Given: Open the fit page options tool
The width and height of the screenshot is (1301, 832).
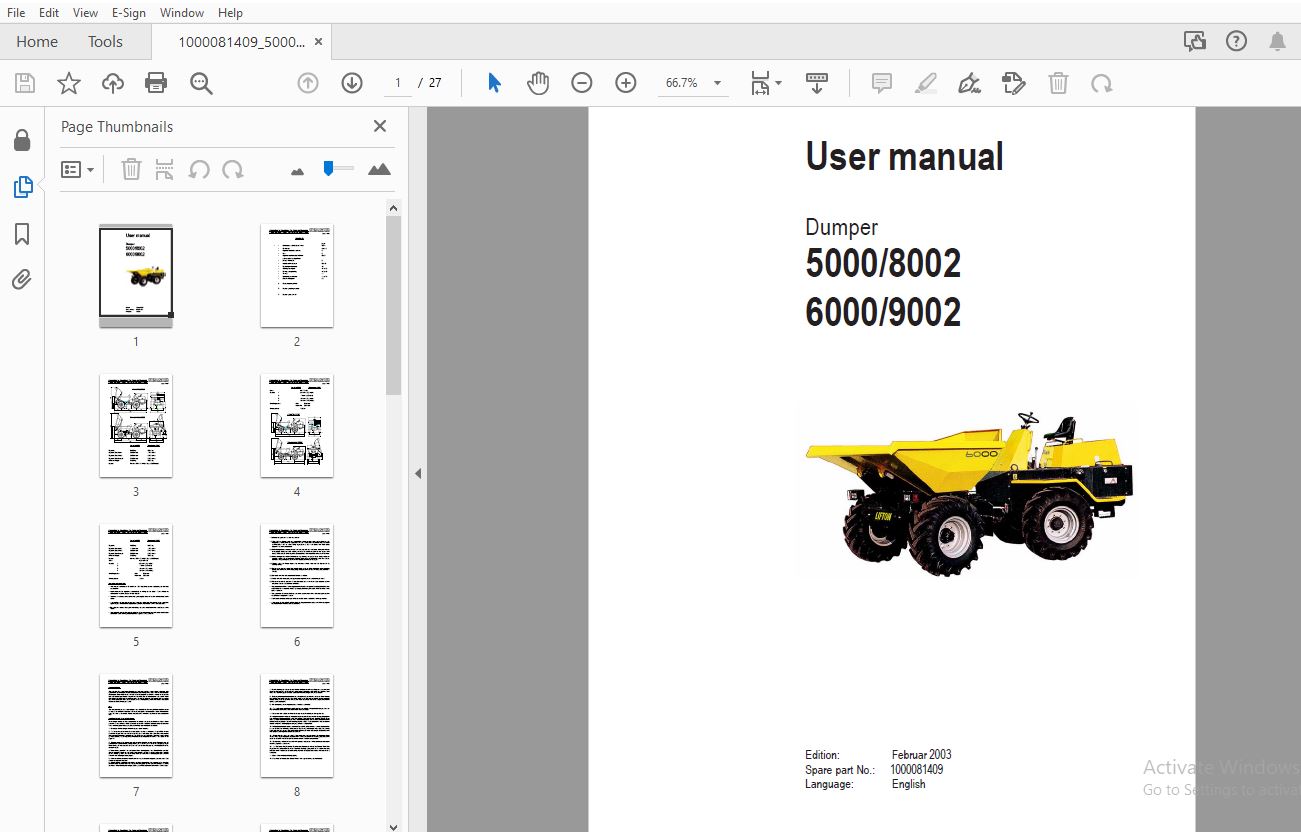Looking at the screenshot, I should pos(766,83).
